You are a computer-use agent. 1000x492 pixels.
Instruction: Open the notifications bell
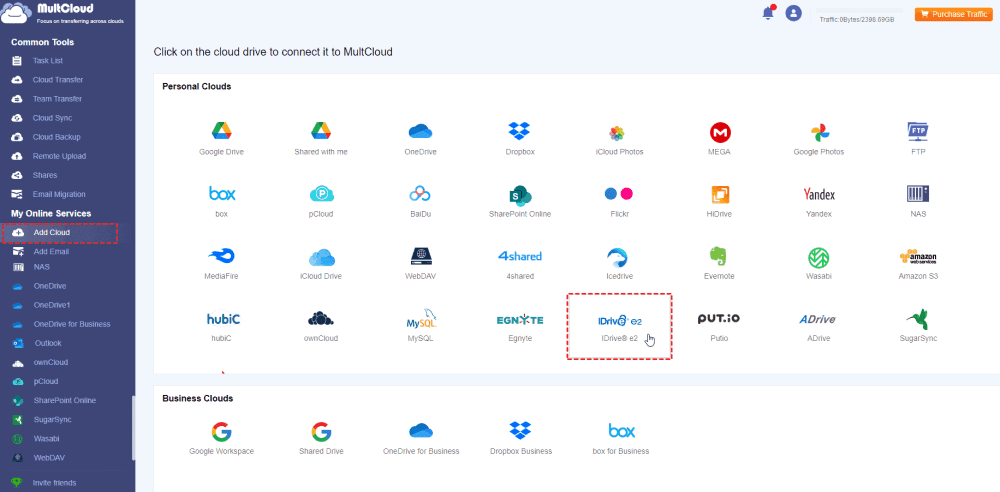pyautogui.click(x=768, y=13)
